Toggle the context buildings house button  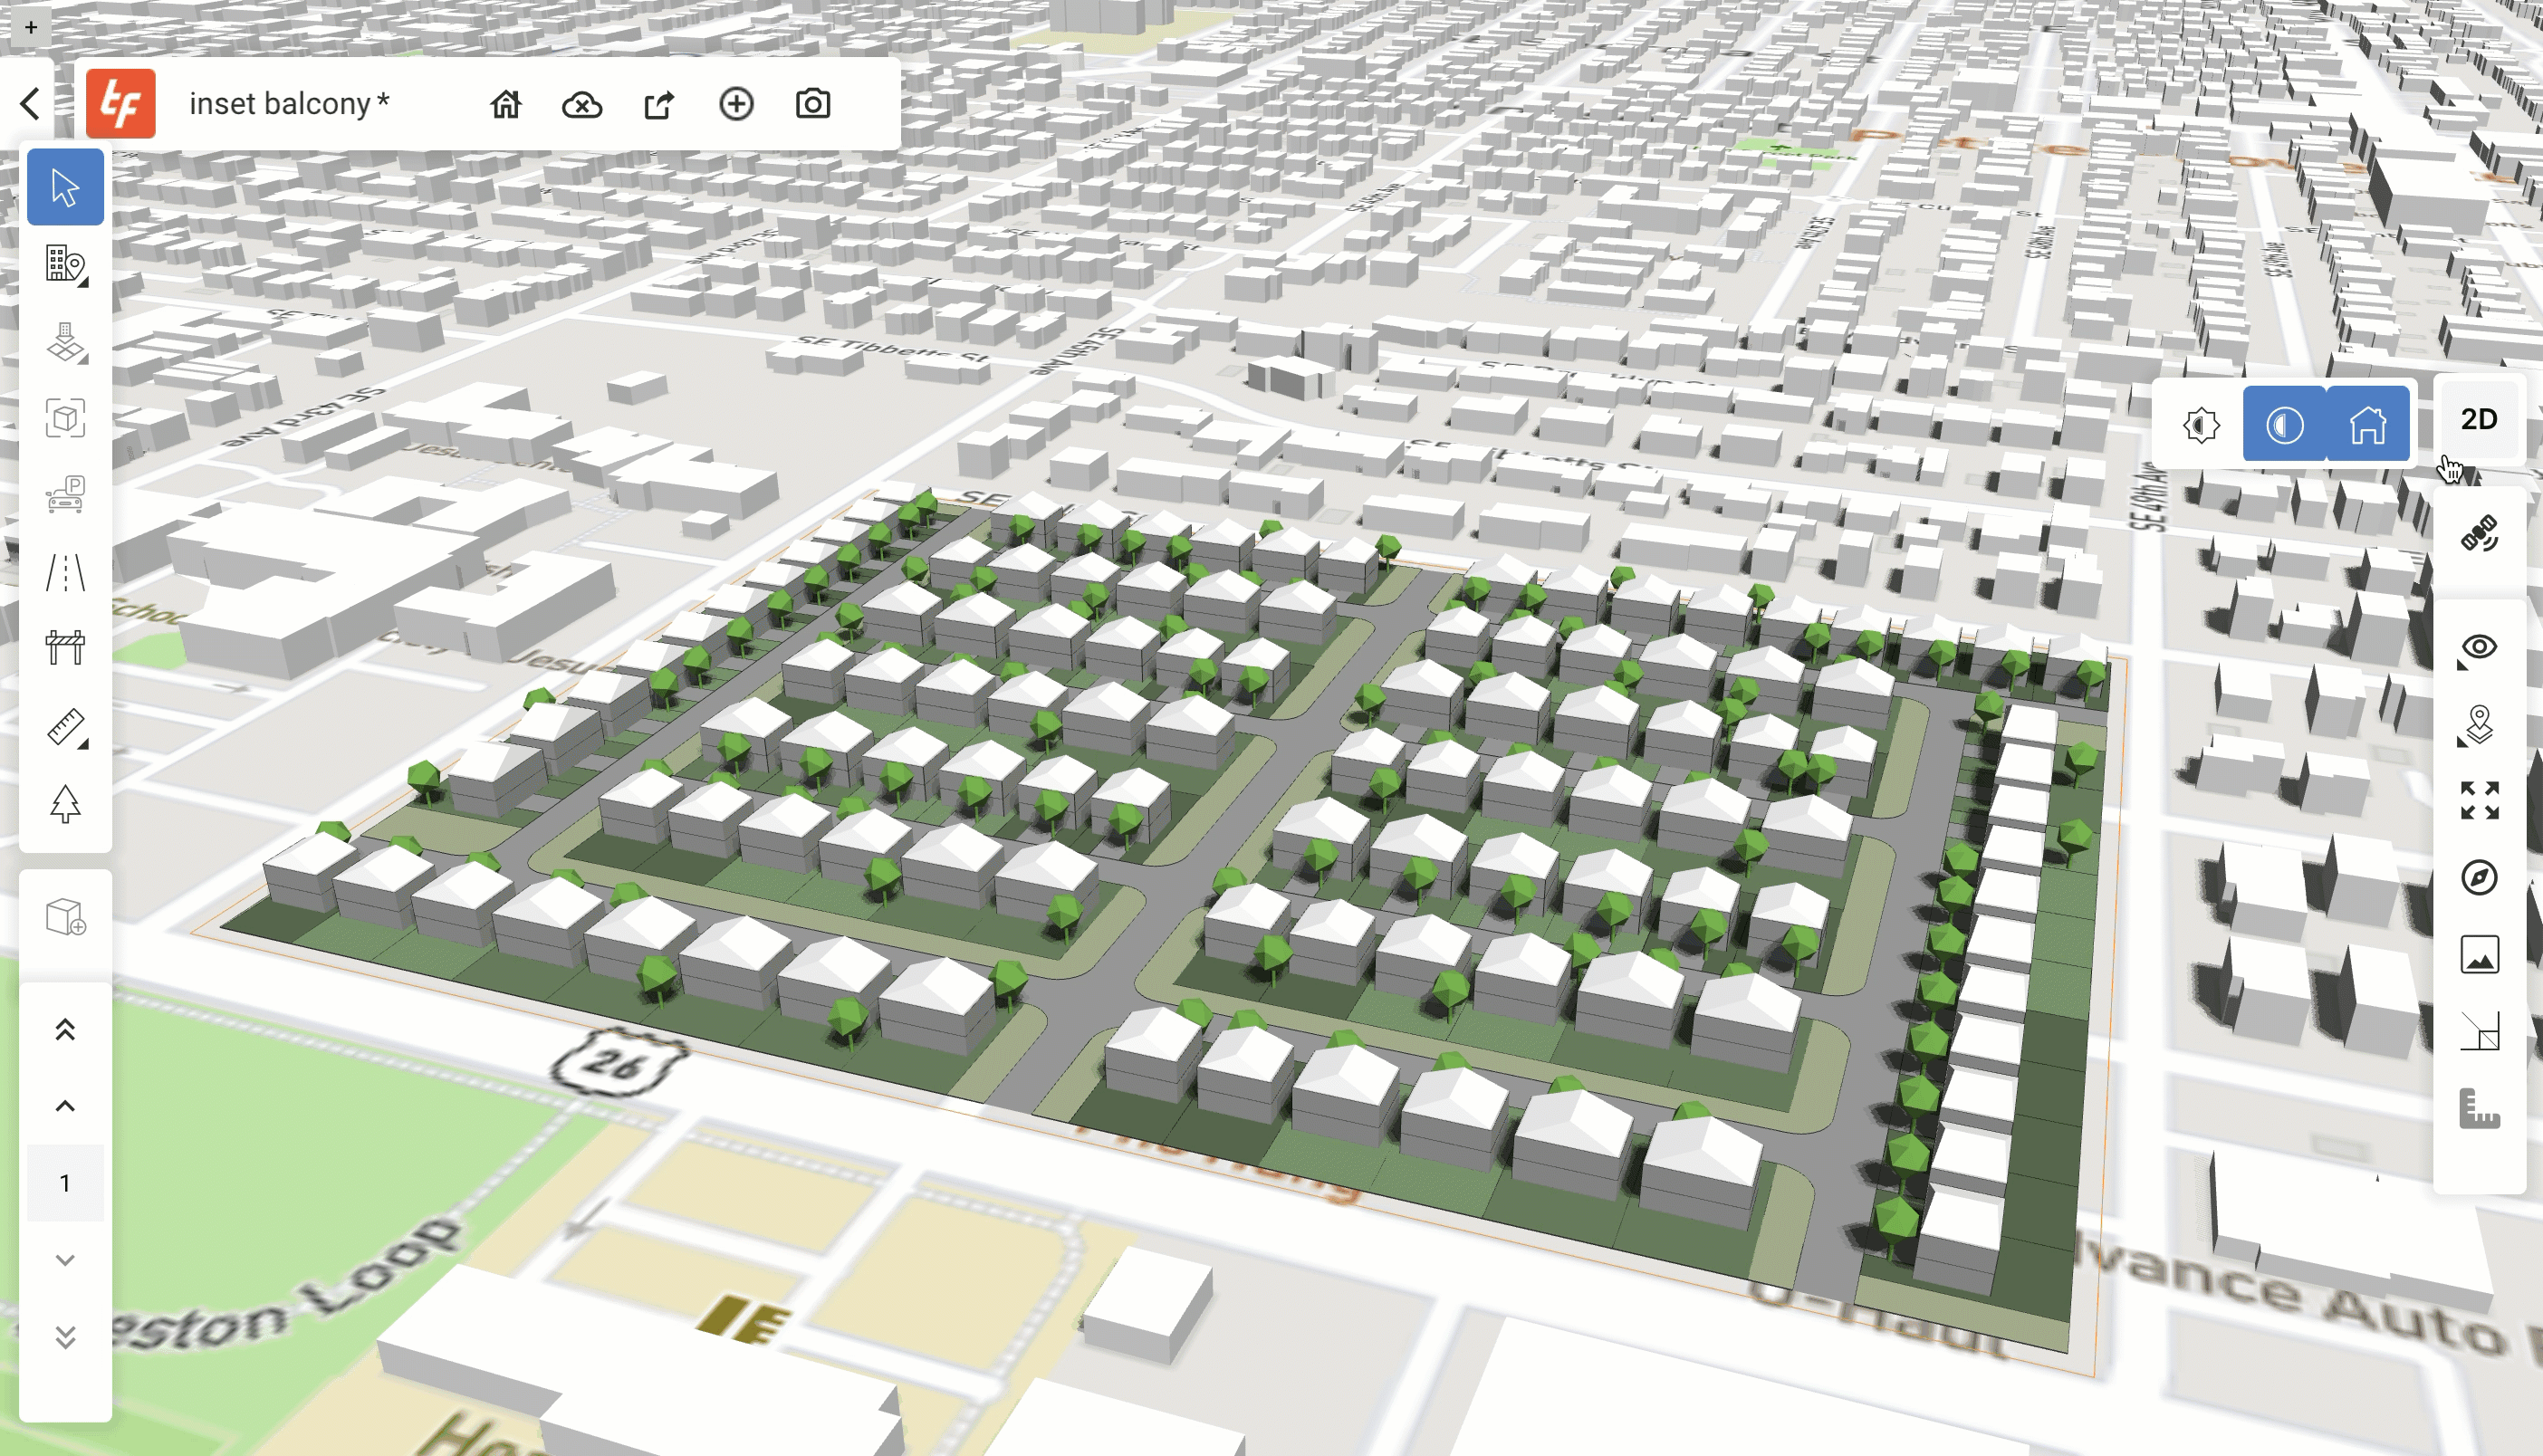click(x=2368, y=424)
